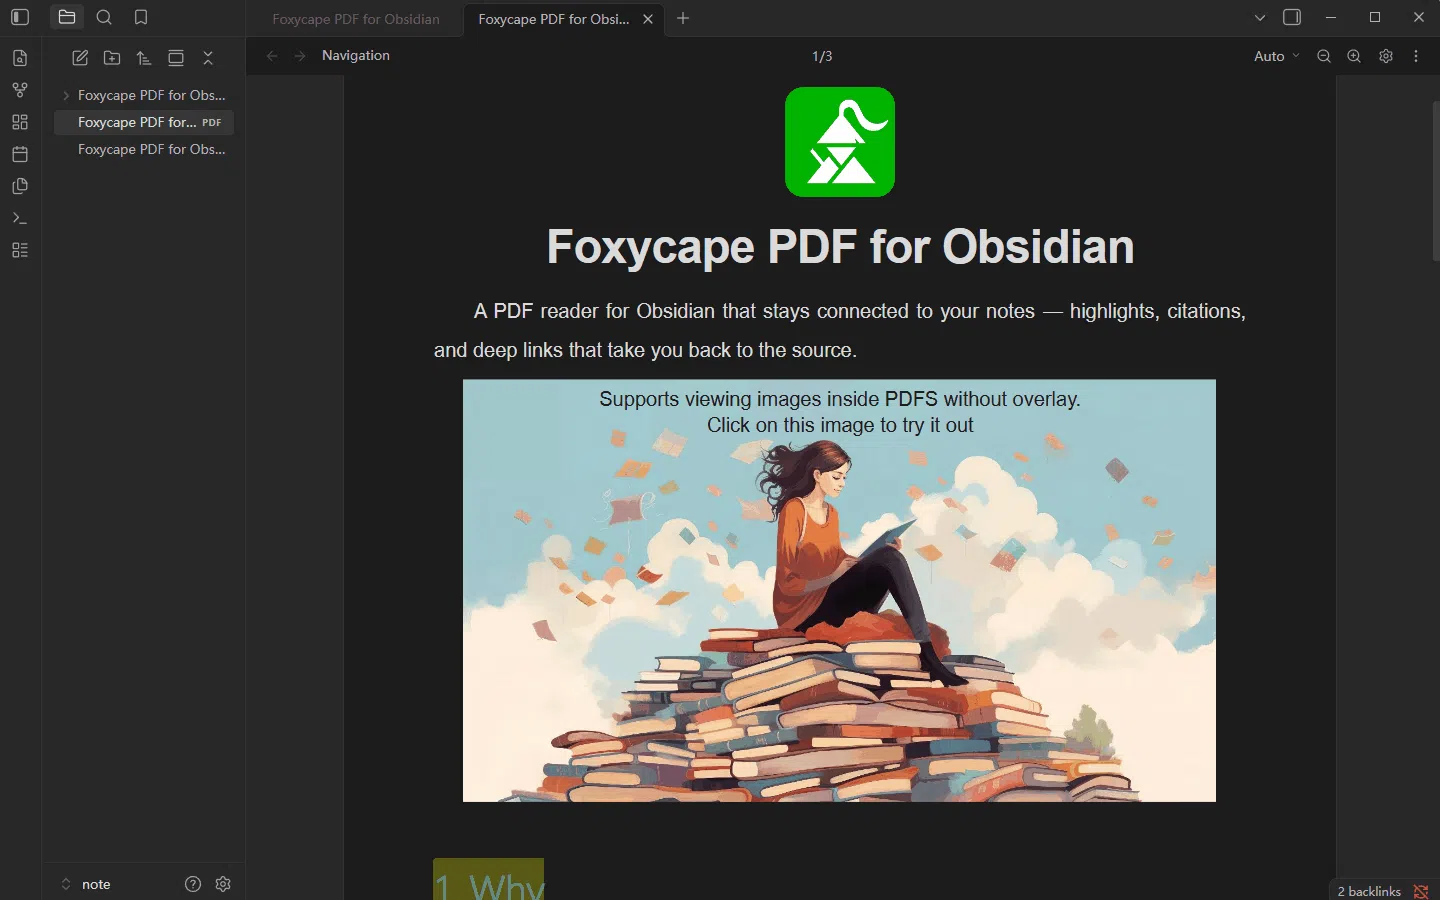1440x900 pixels.
Task: Open daily note calendar icon
Action: (20, 154)
